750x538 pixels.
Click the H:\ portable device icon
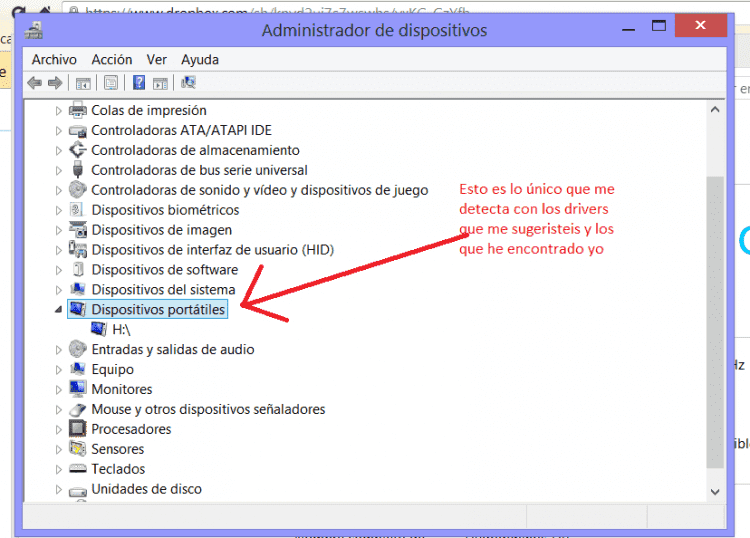click(99, 329)
